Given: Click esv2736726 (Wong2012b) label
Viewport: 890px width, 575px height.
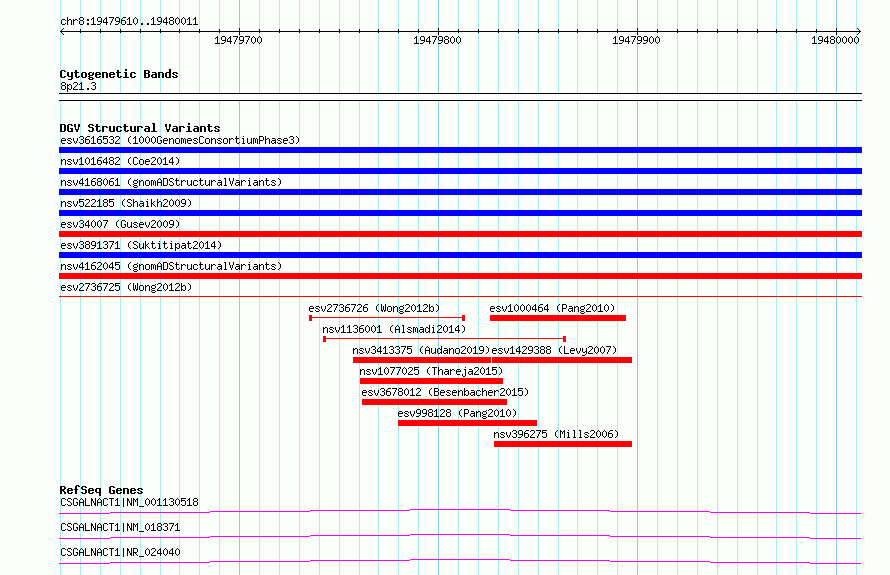Looking at the screenshot, I should coord(374,308).
